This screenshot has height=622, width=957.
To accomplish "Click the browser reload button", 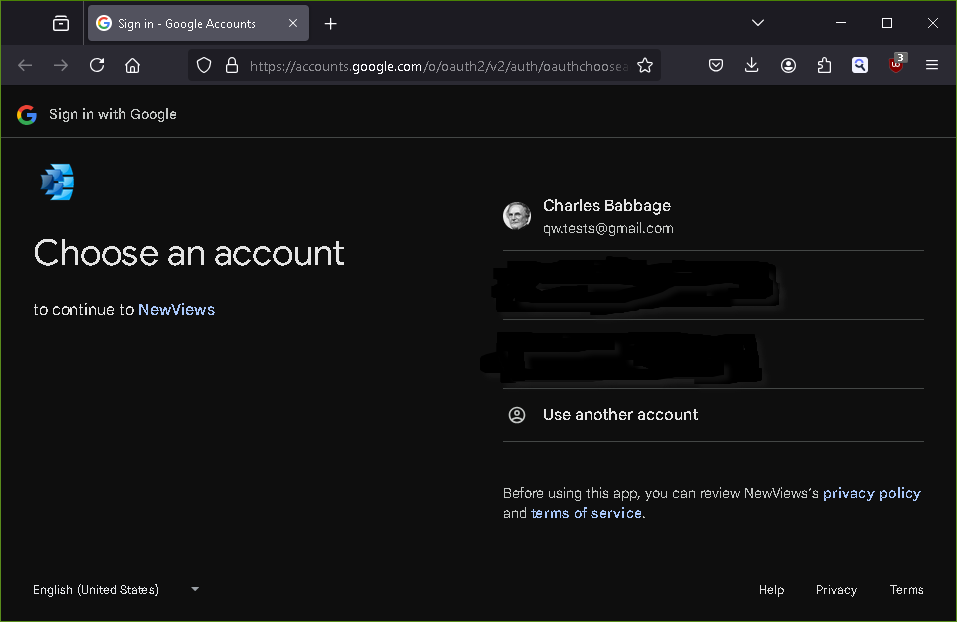I will pyautogui.click(x=97, y=65).
